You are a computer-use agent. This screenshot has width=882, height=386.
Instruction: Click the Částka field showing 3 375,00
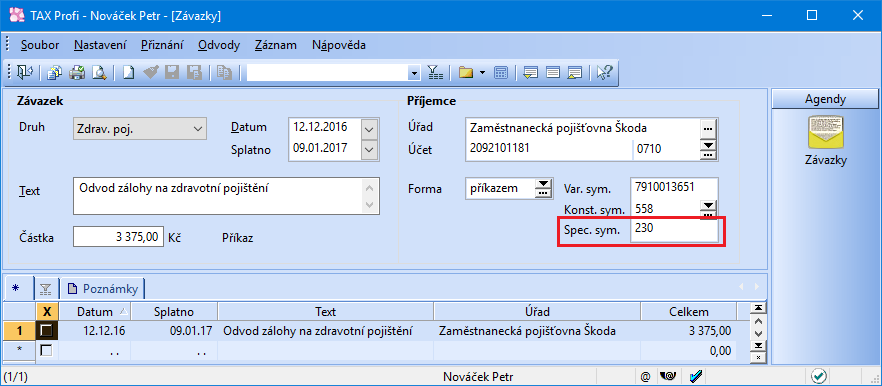(x=119, y=237)
